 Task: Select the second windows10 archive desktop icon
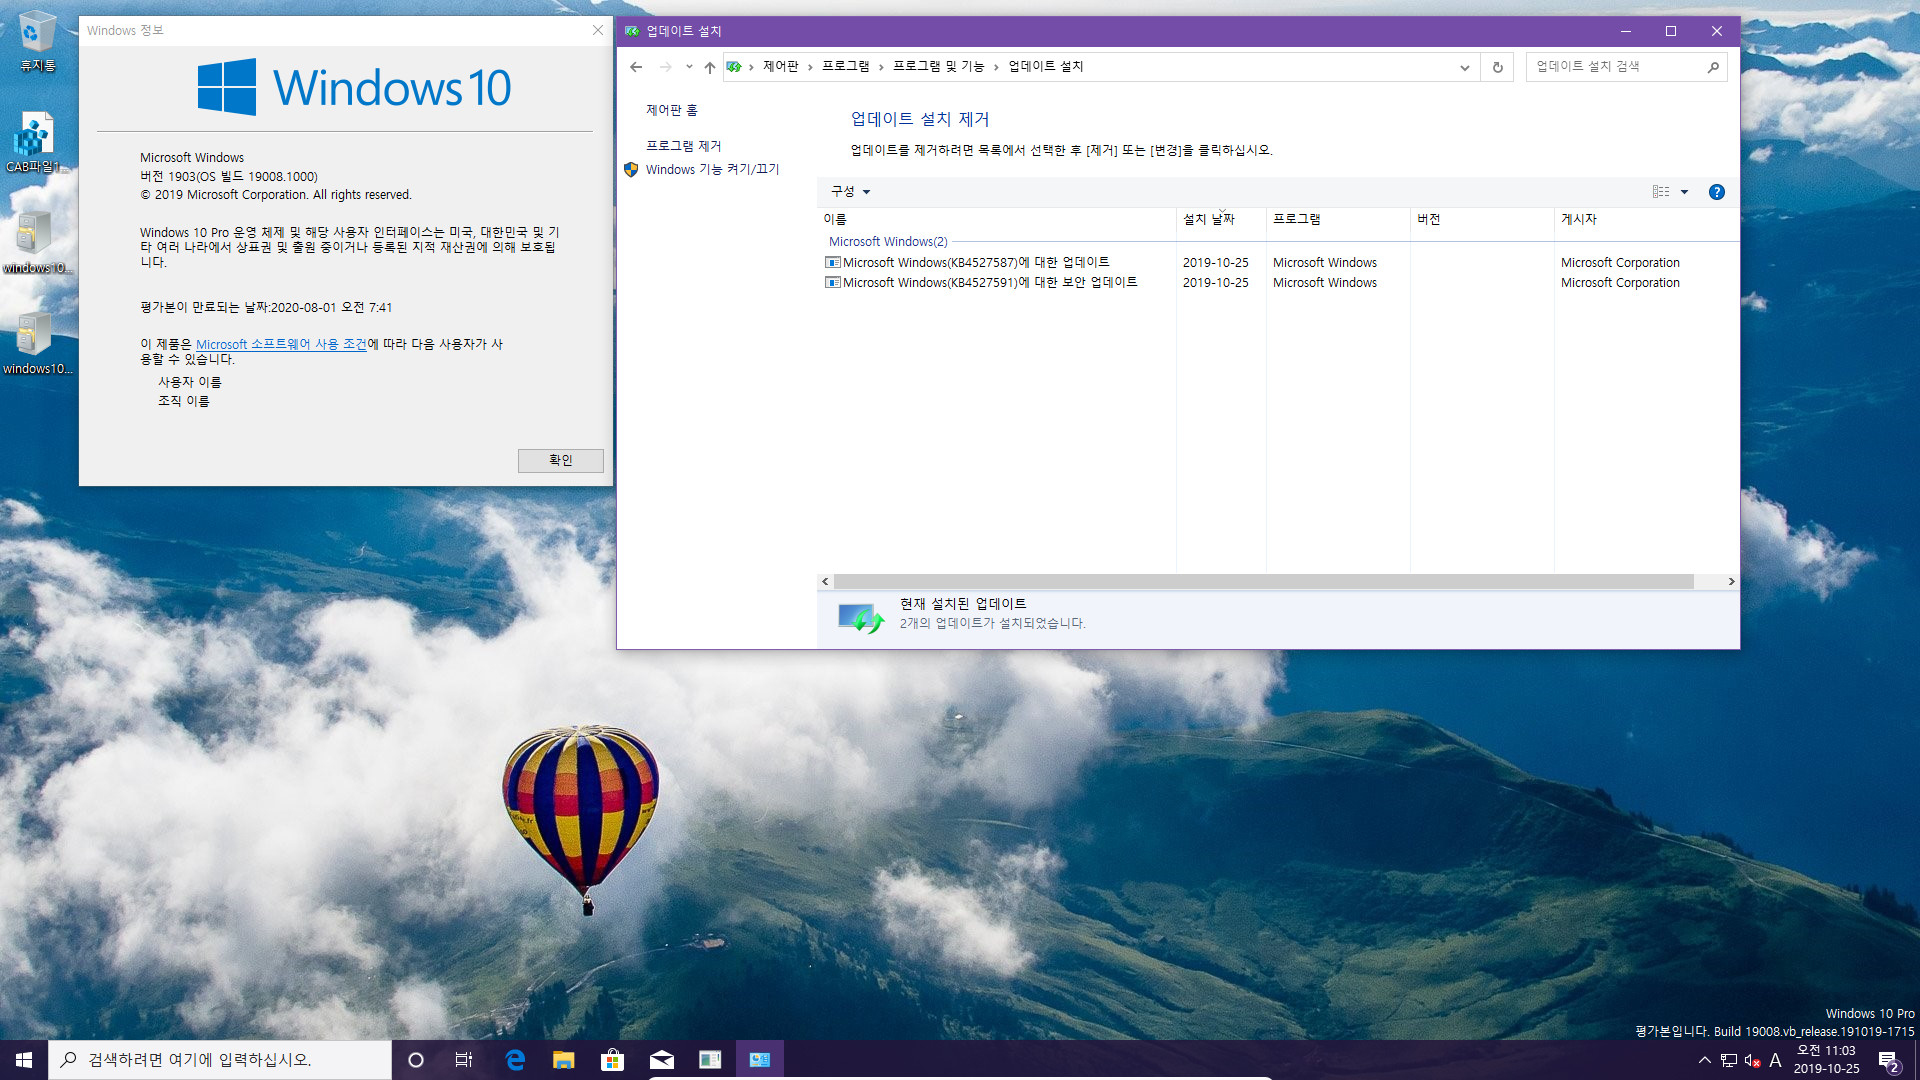pyautogui.click(x=36, y=343)
